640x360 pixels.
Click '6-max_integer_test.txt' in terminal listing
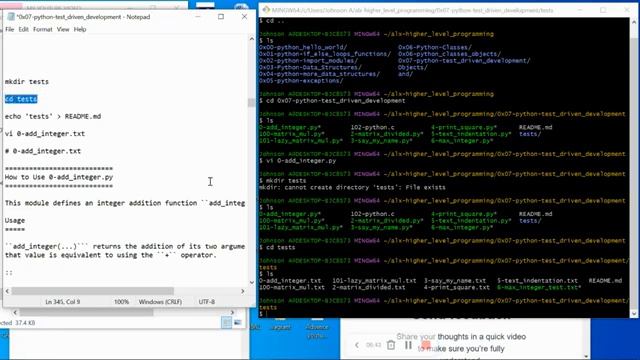[x=539, y=287]
